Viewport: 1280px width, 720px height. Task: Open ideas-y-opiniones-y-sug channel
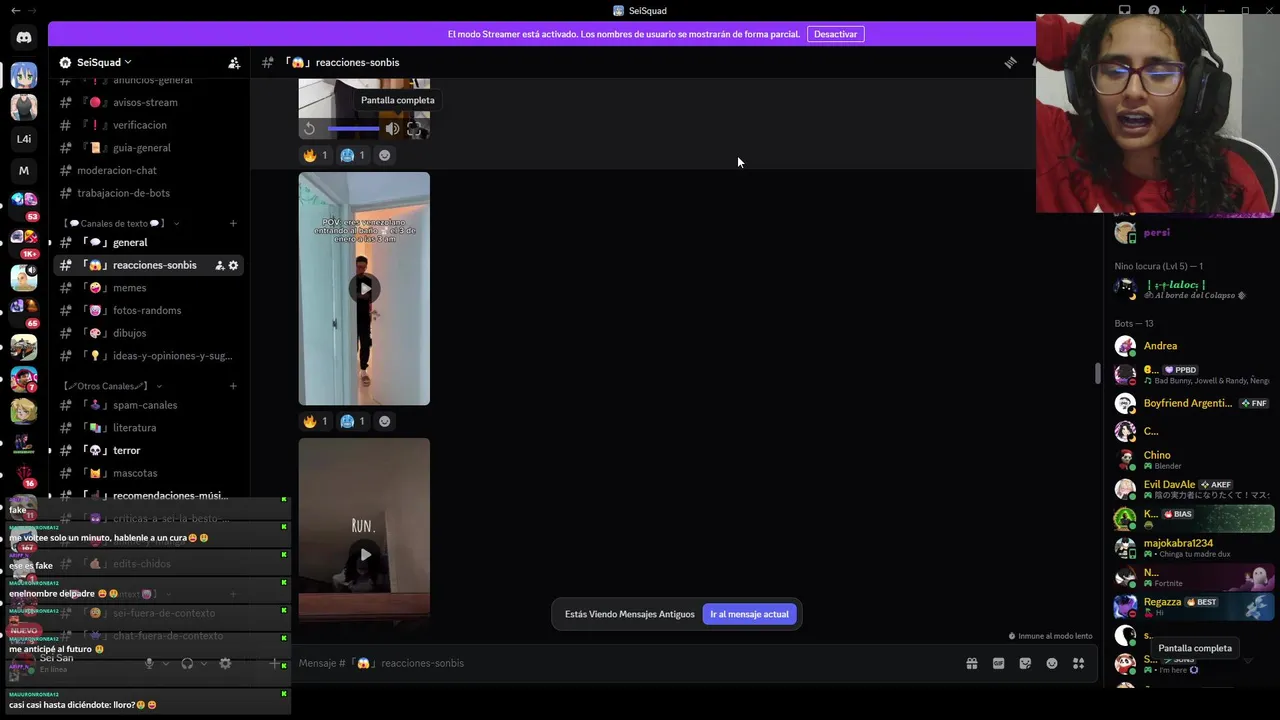[x=148, y=356]
